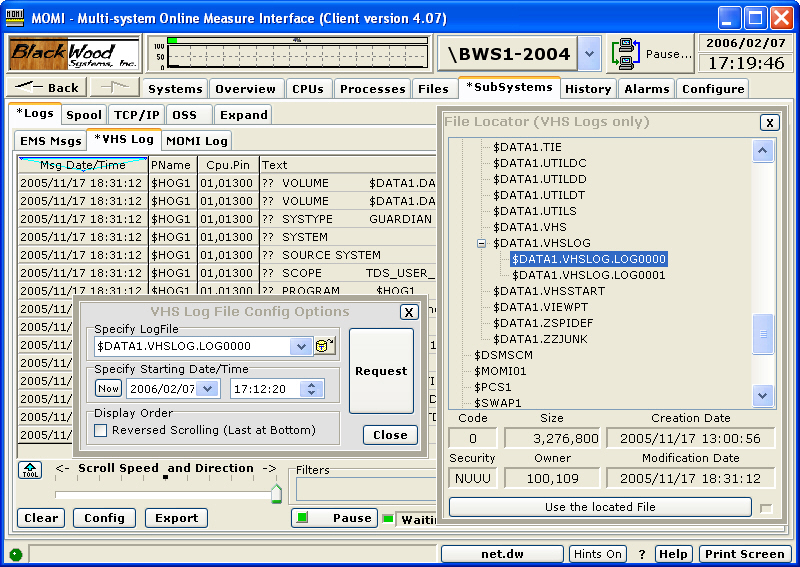Click the file locator icon beside LogFile field
This screenshot has width=800, height=567.
pos(326,346)
